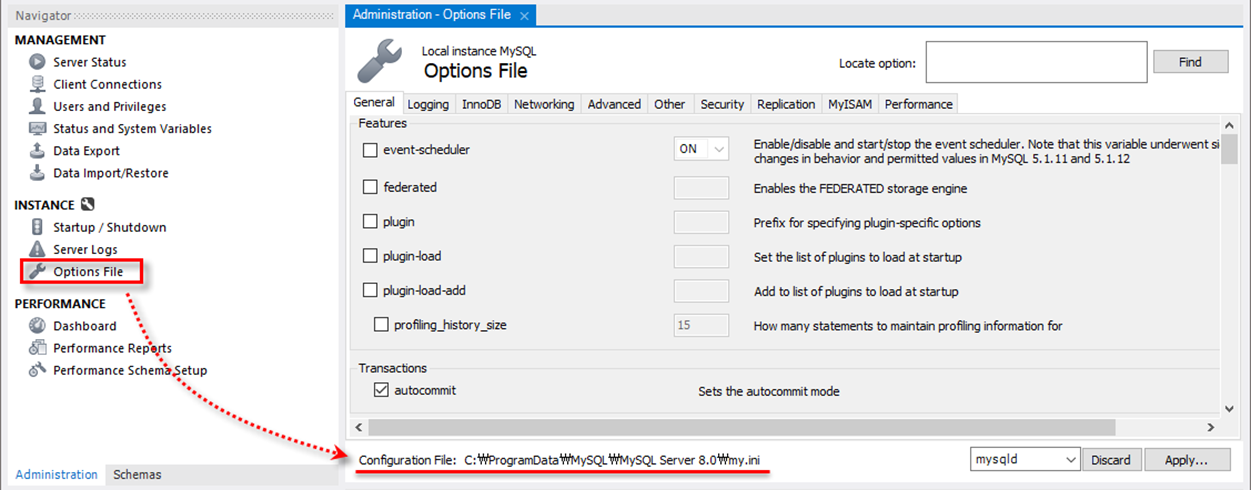The height and width of the screenshot is (490, 1251).
Task: Switch to the Networking tab
Action: coord(544,104)
